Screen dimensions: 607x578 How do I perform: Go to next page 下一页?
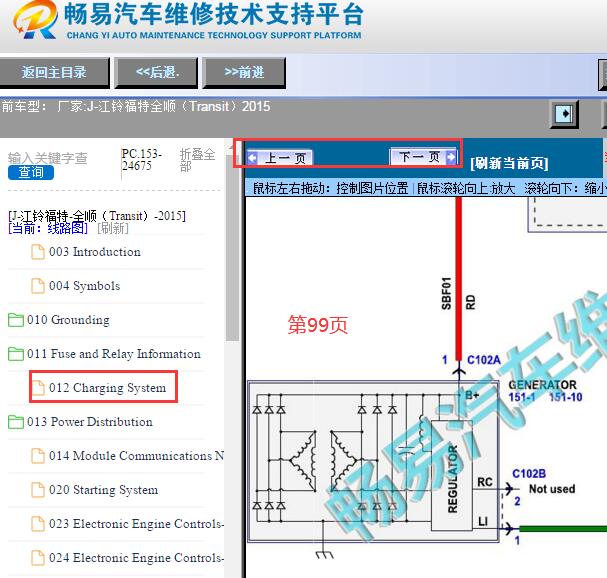click(424, 157)
